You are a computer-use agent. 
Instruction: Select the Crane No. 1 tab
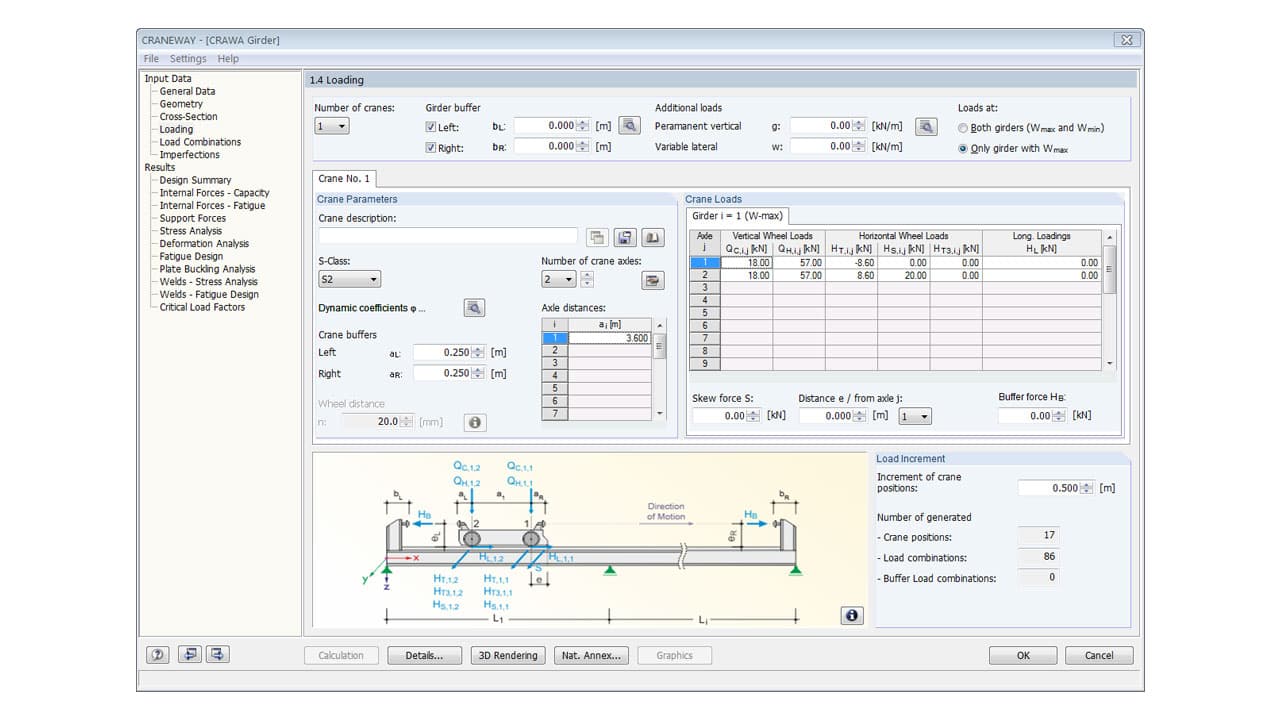[344, 179]
